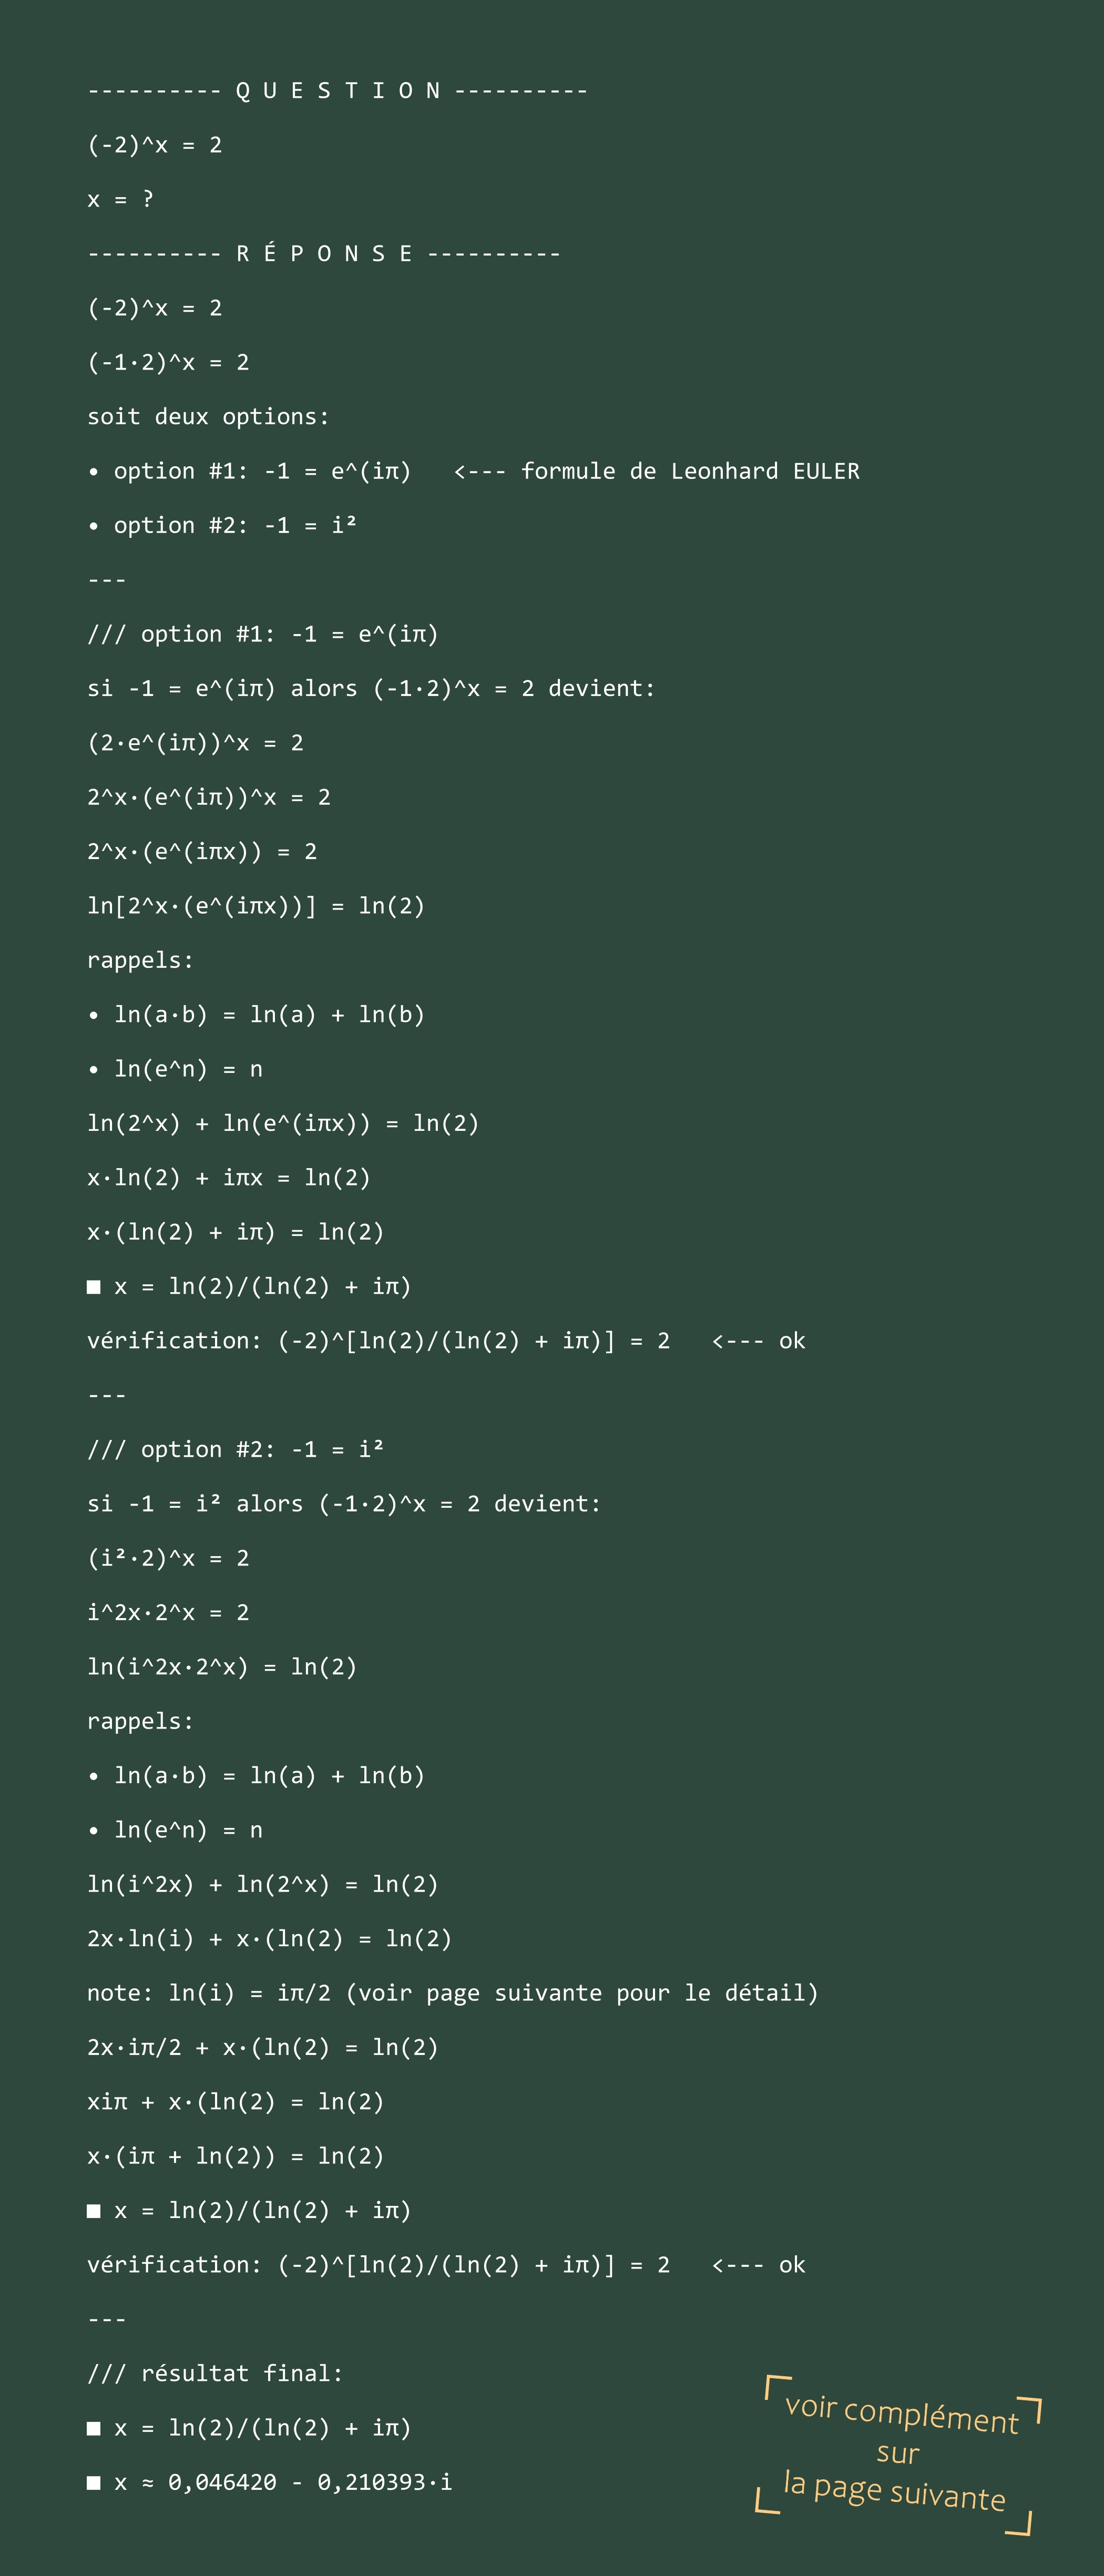The height and width of the screenshot is (2576, 1104).
Task: Click bullet 'option #2: -1 = i²'
Action: (x=222, y=525)
